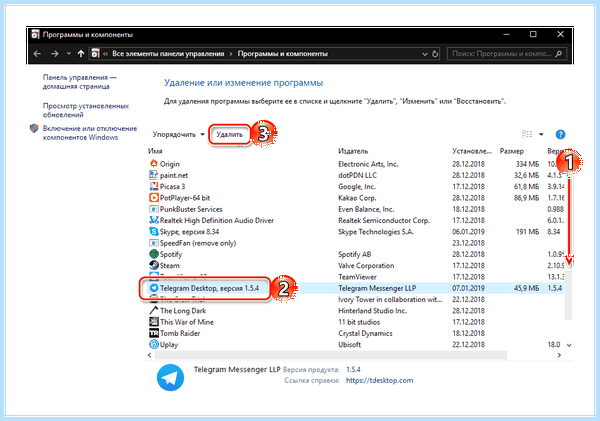Select the Telegram Messenger LLP publisher cell
This screenshot has width=600, height=421.
(x=377, y=288)
